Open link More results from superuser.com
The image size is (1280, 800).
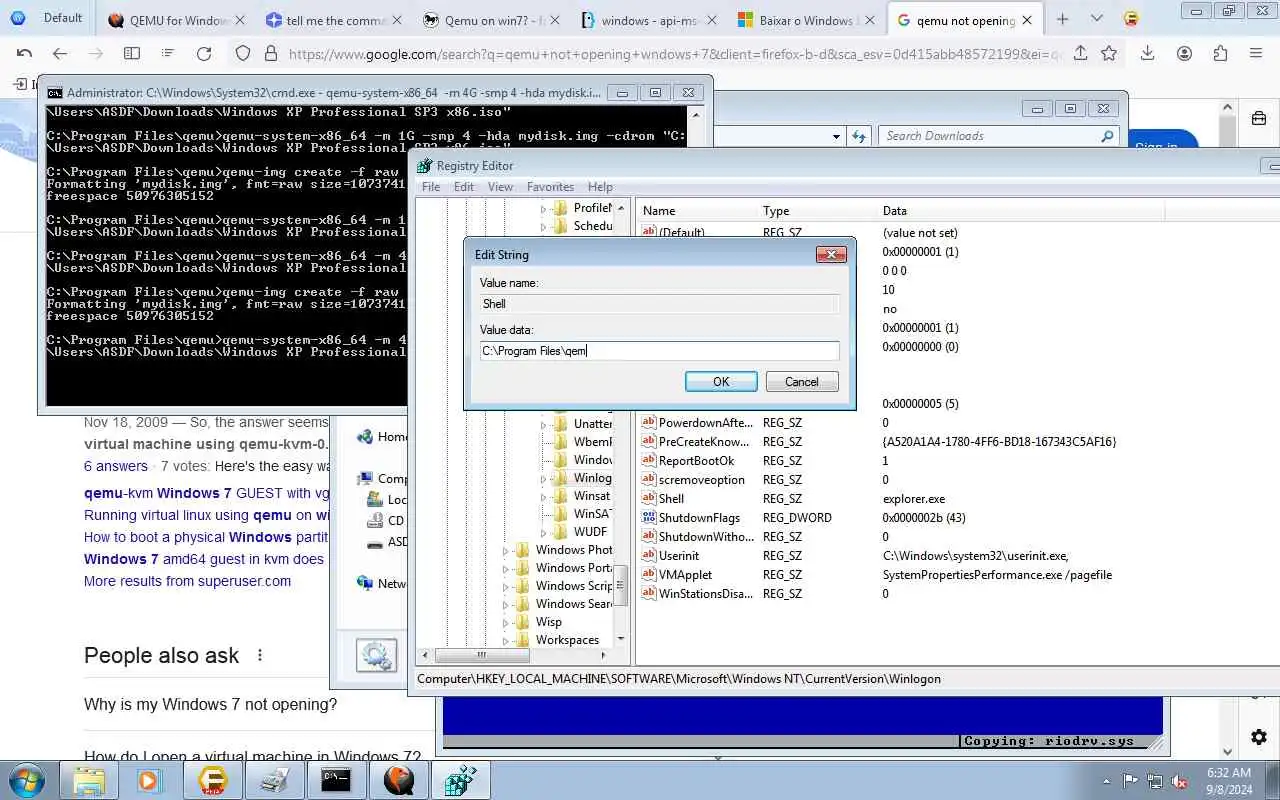coord(187,581)
